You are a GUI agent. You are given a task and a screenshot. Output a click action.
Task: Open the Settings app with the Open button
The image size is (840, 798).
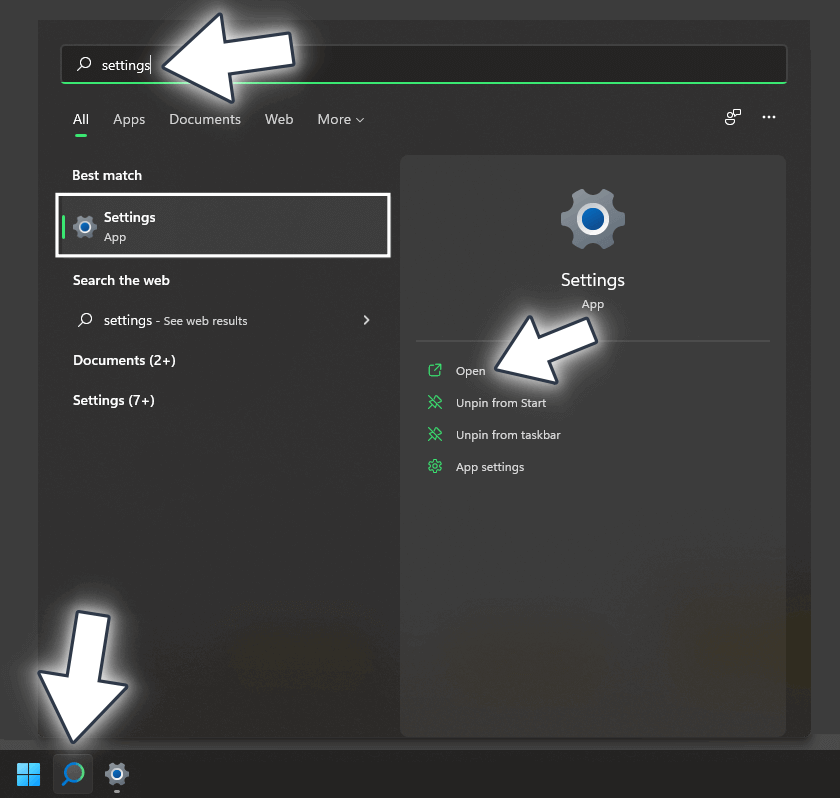(471, 370)
